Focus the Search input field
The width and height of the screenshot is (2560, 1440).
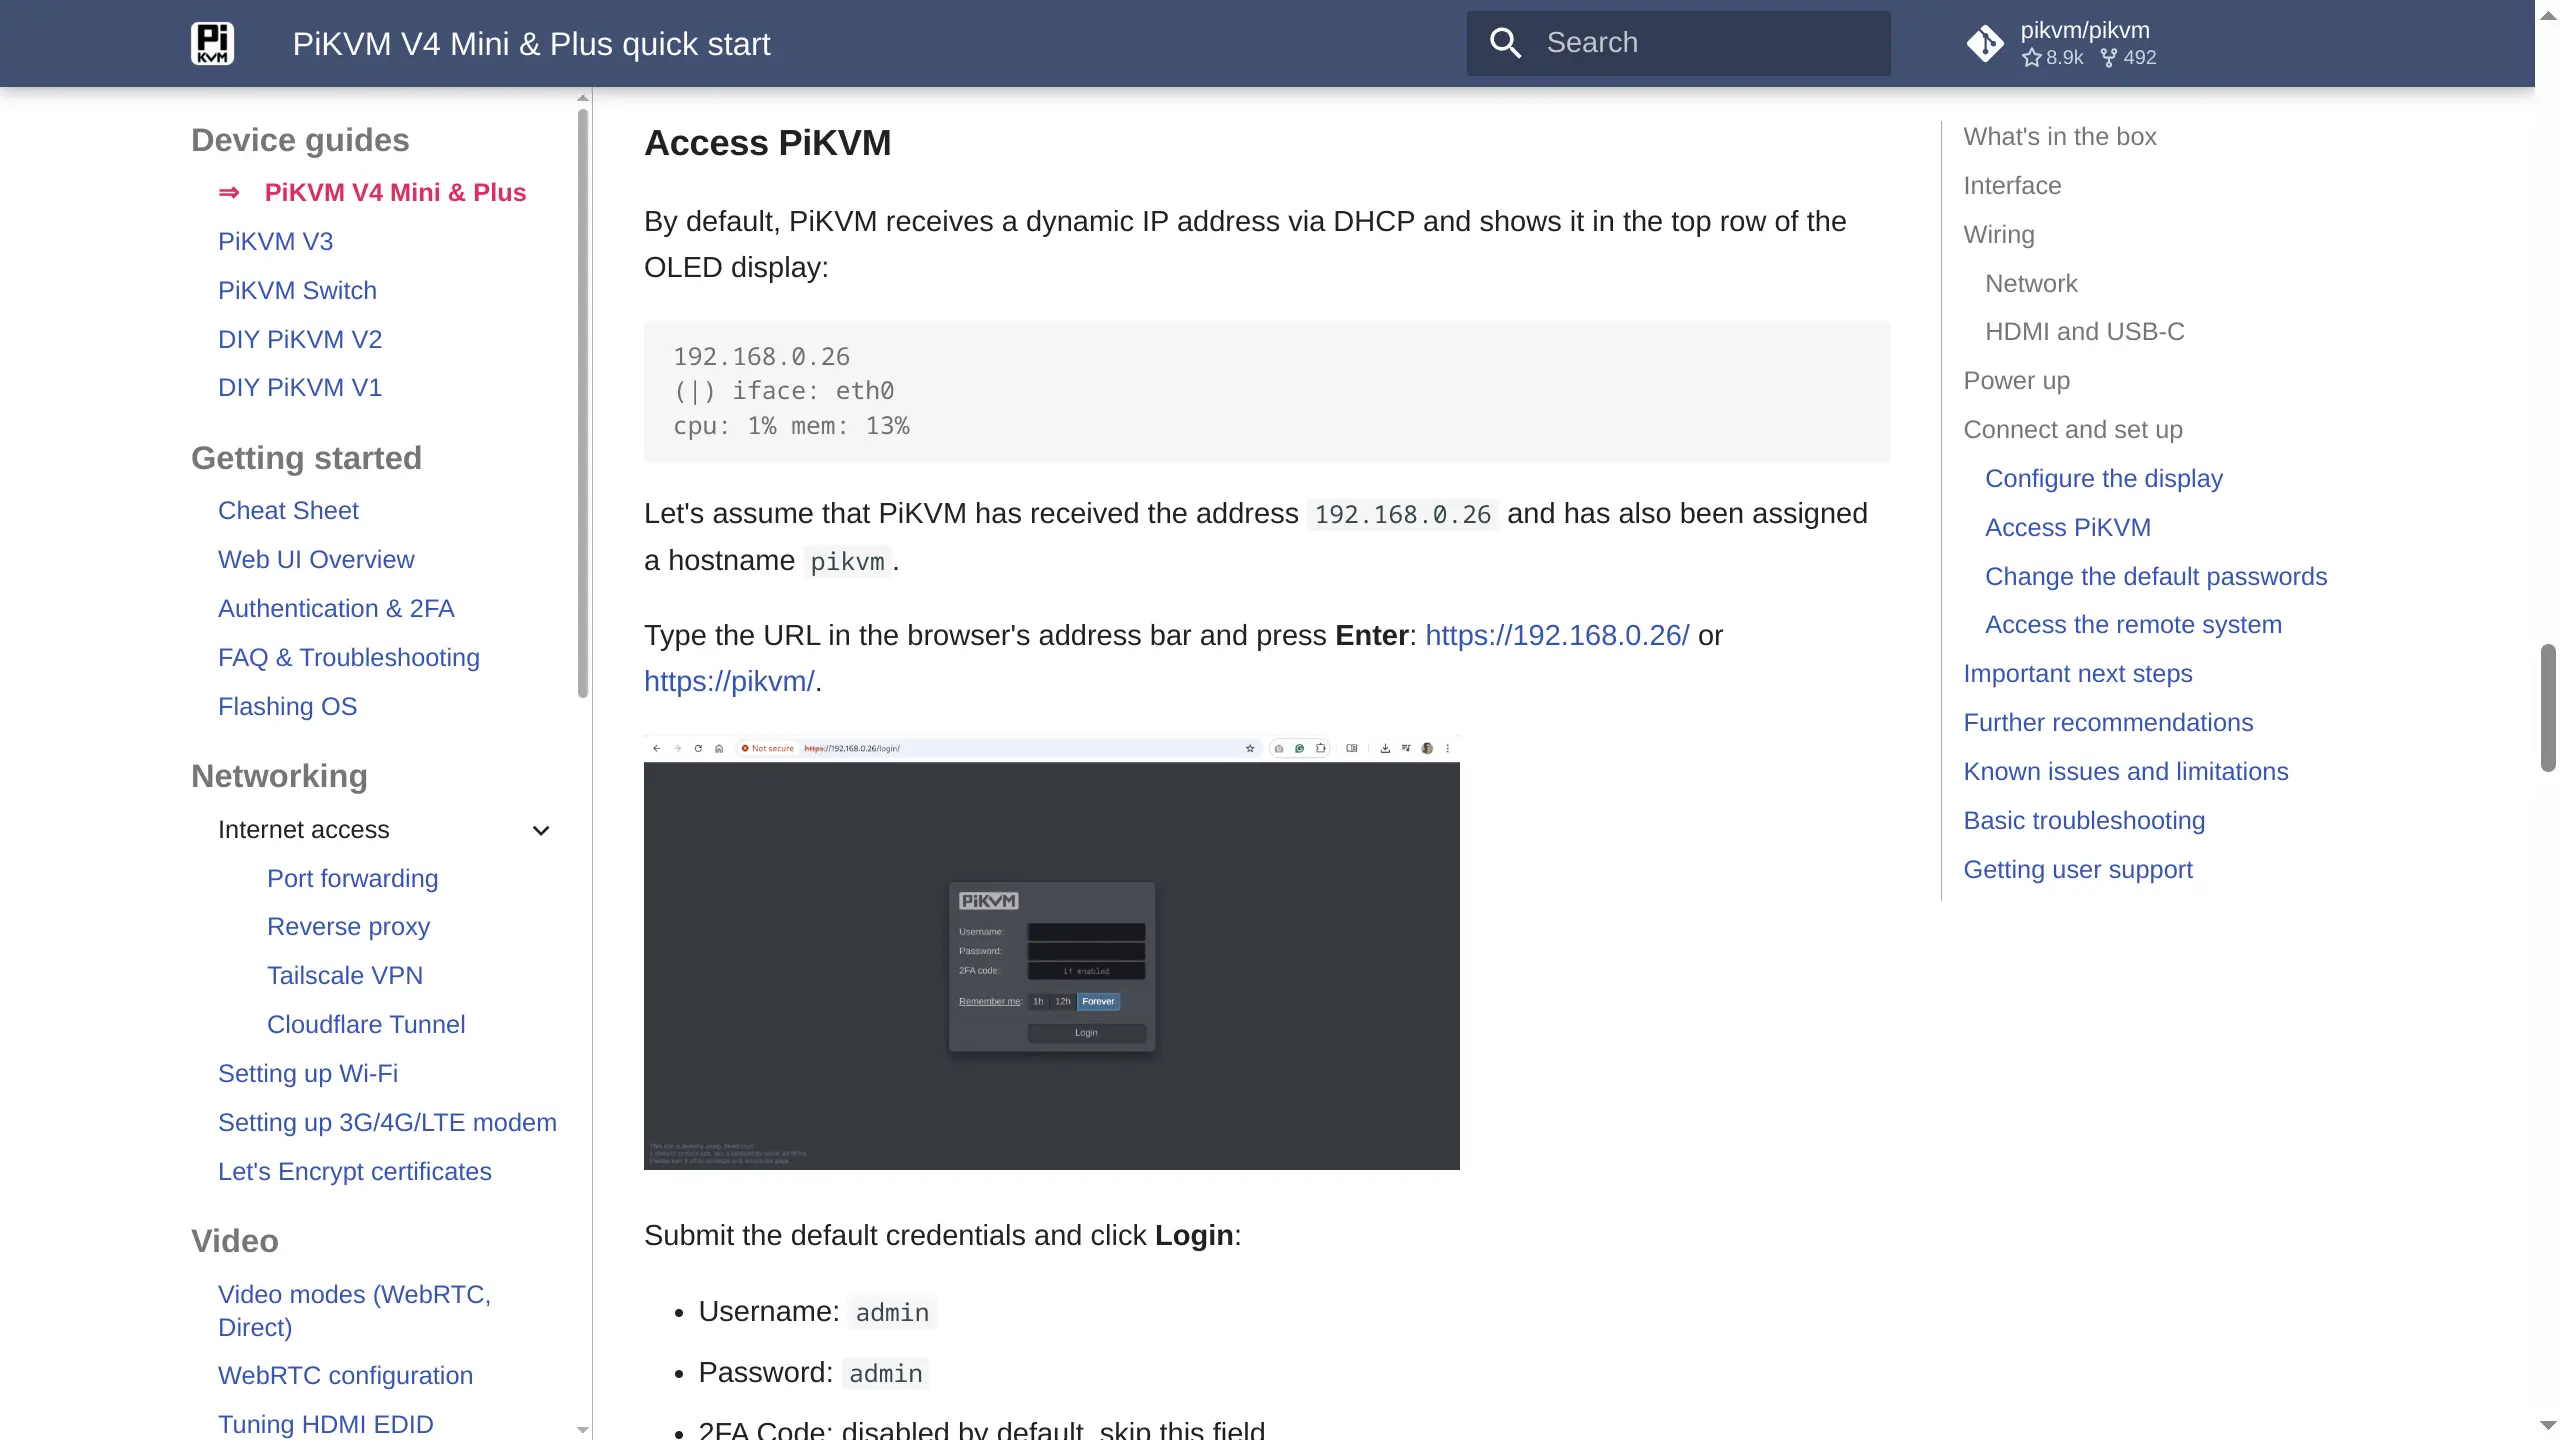tap(1678, 43)
